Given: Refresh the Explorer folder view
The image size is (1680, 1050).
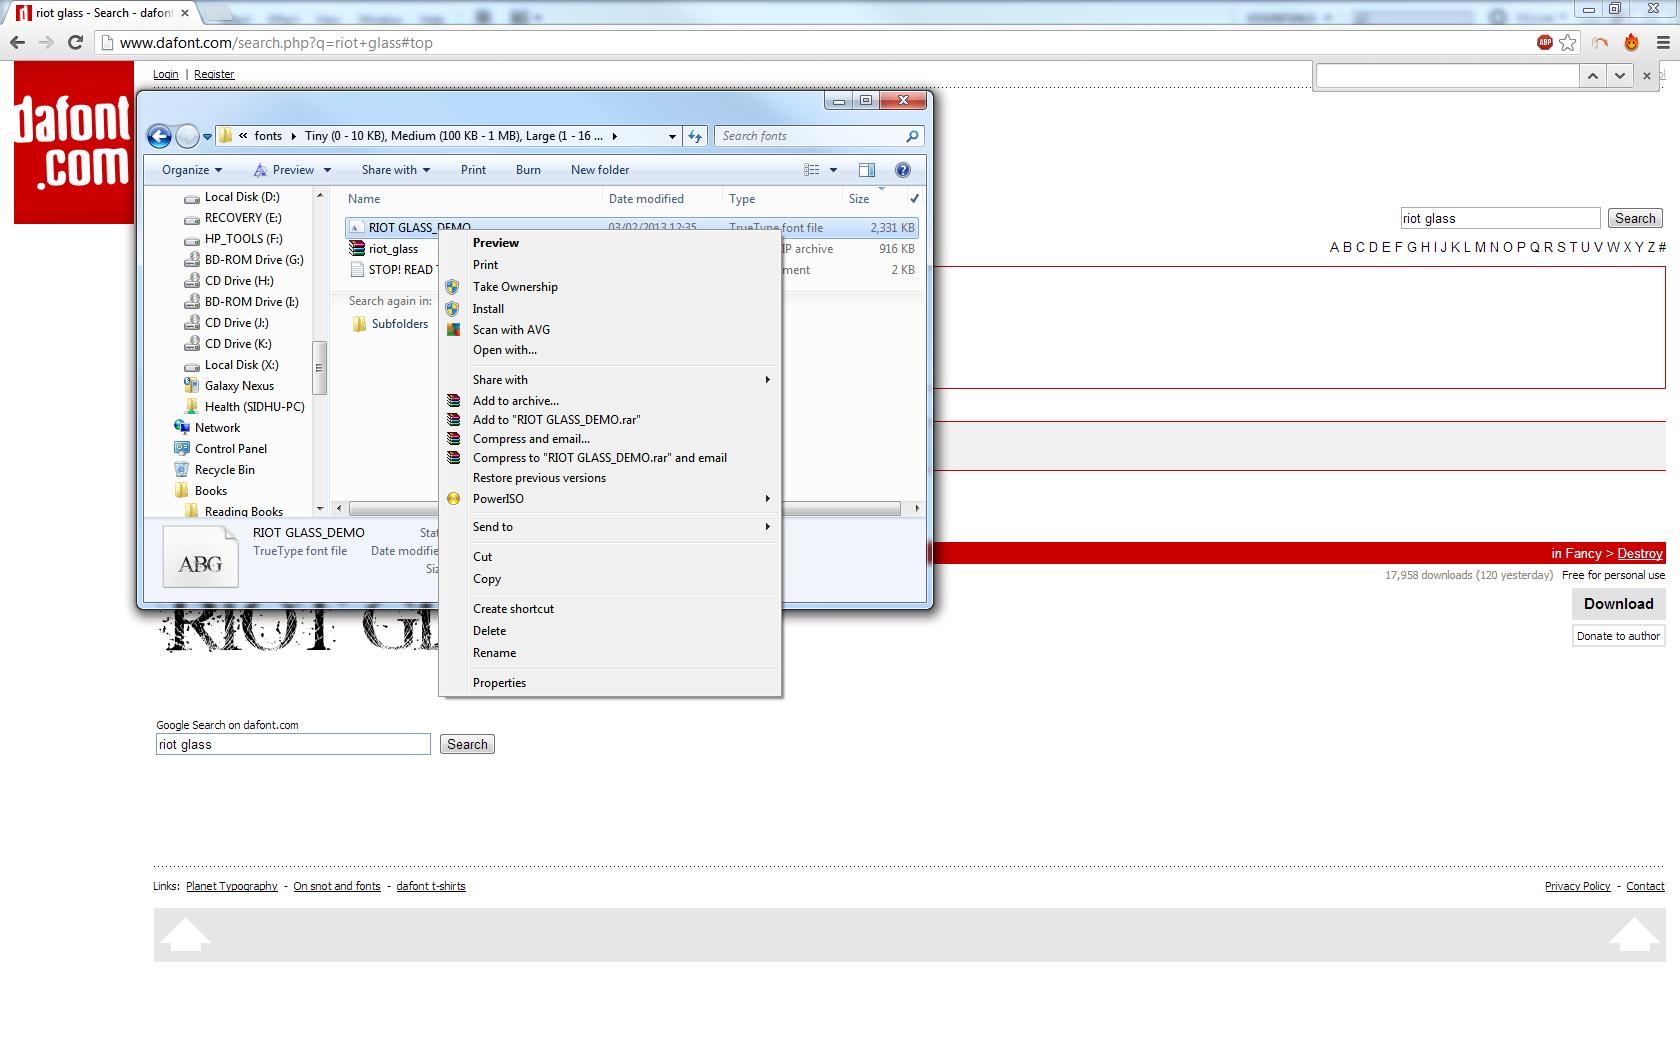Looking at the screenshot, I should 695,136.
